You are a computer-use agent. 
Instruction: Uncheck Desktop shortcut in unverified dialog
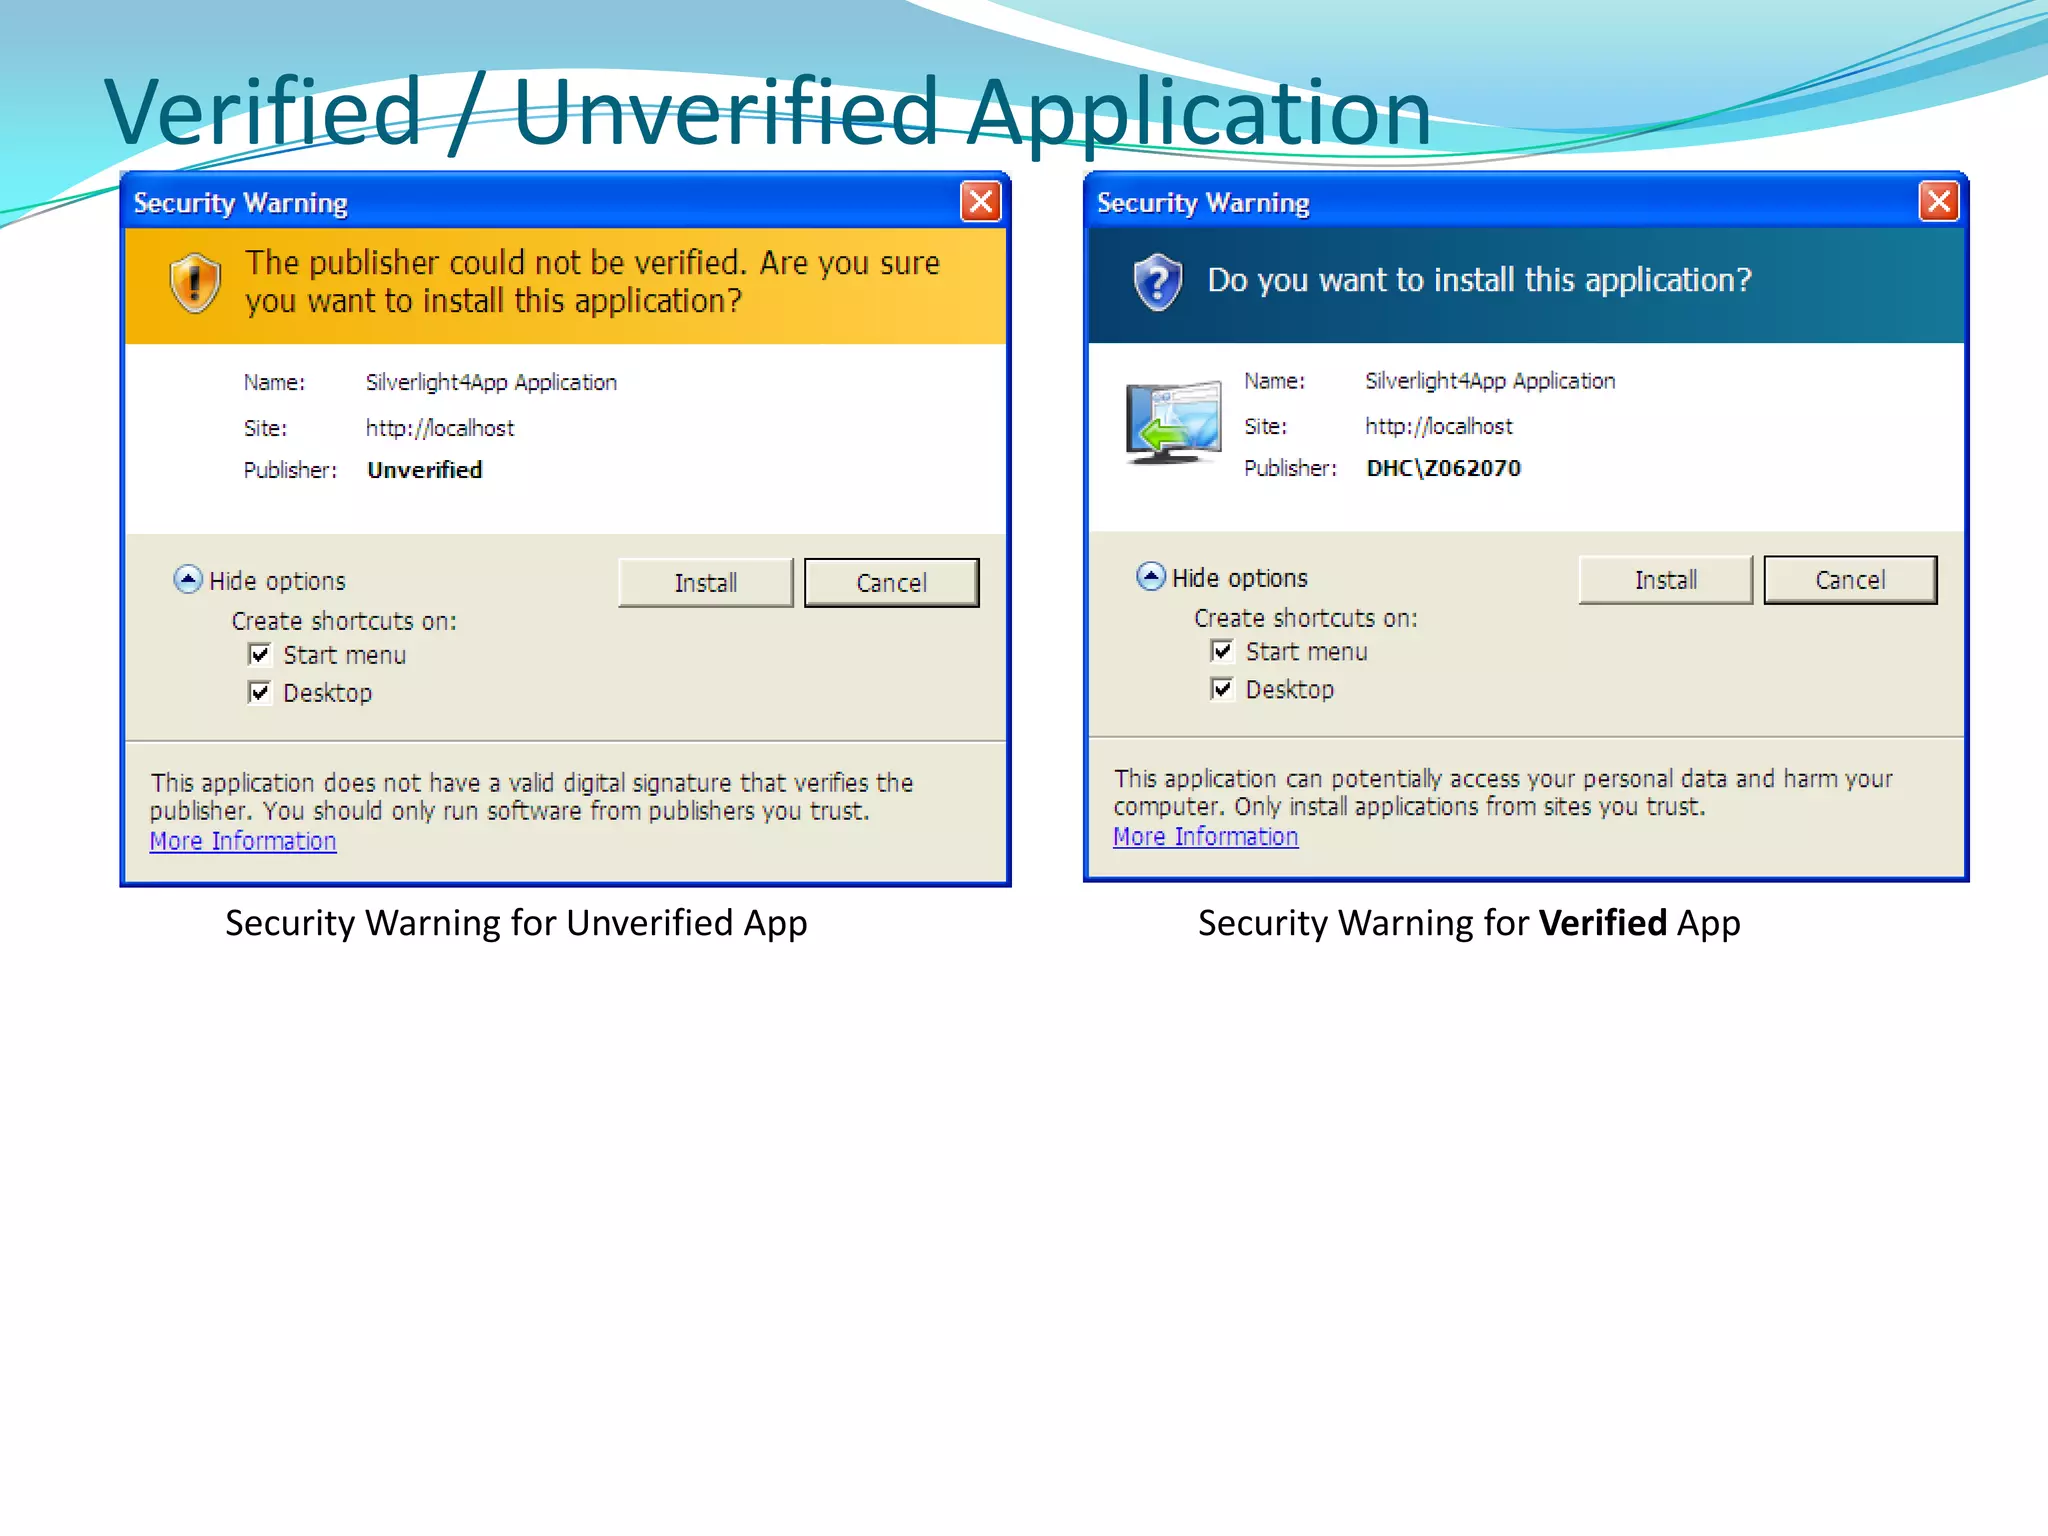pos(260,692)
